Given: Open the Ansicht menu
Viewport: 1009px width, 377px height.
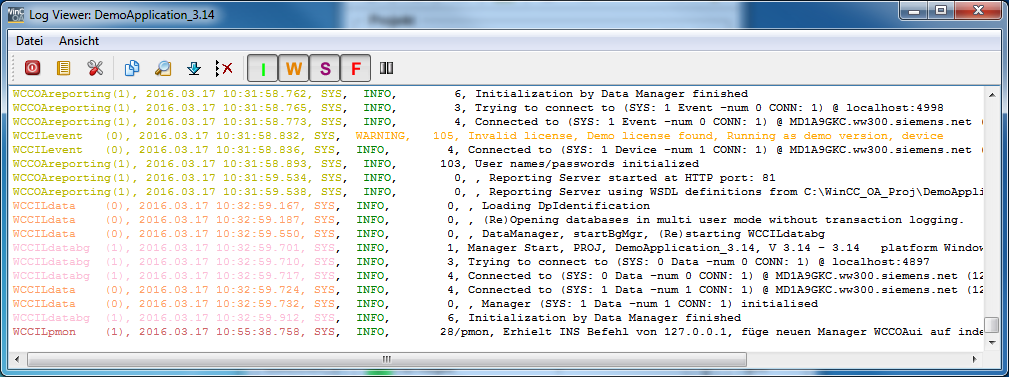Looking at the screenshot, I should 79,41.
